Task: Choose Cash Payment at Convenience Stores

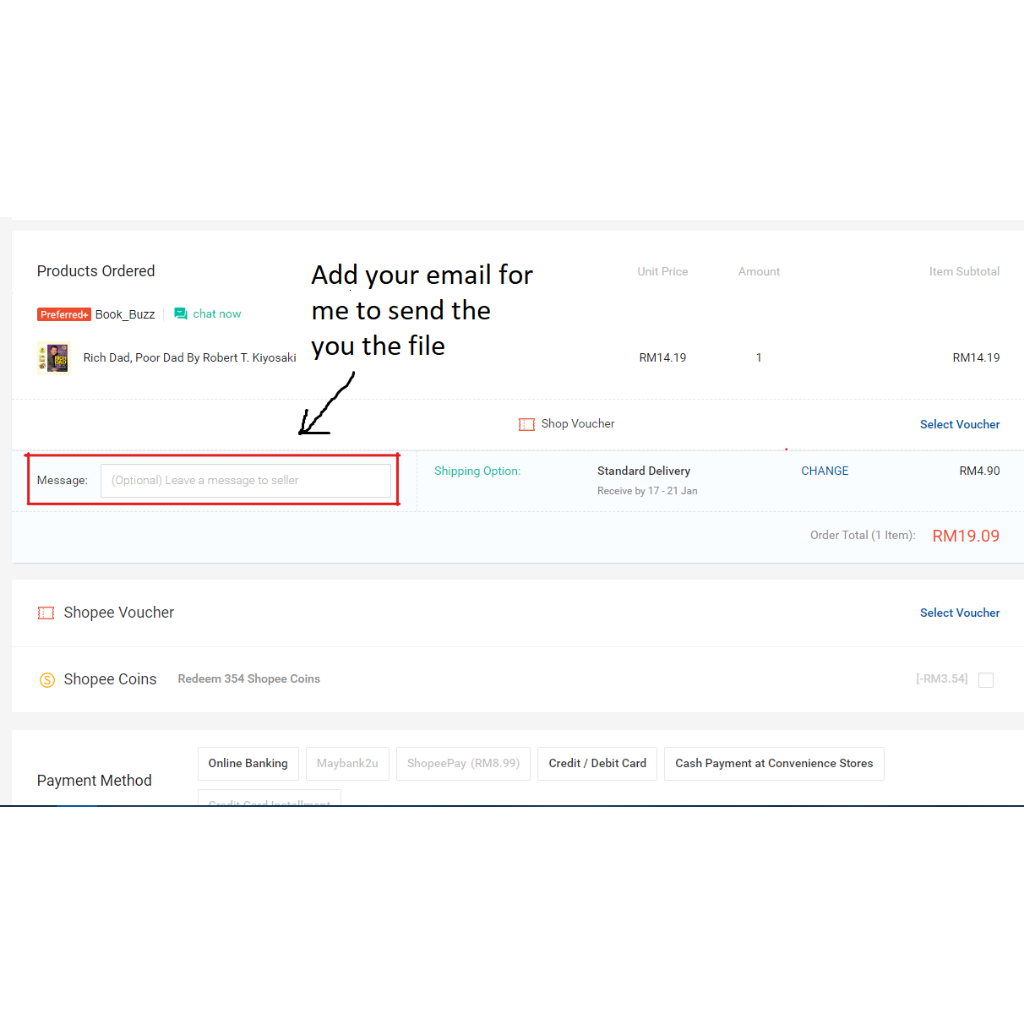Action: click(x=774, y=763)
